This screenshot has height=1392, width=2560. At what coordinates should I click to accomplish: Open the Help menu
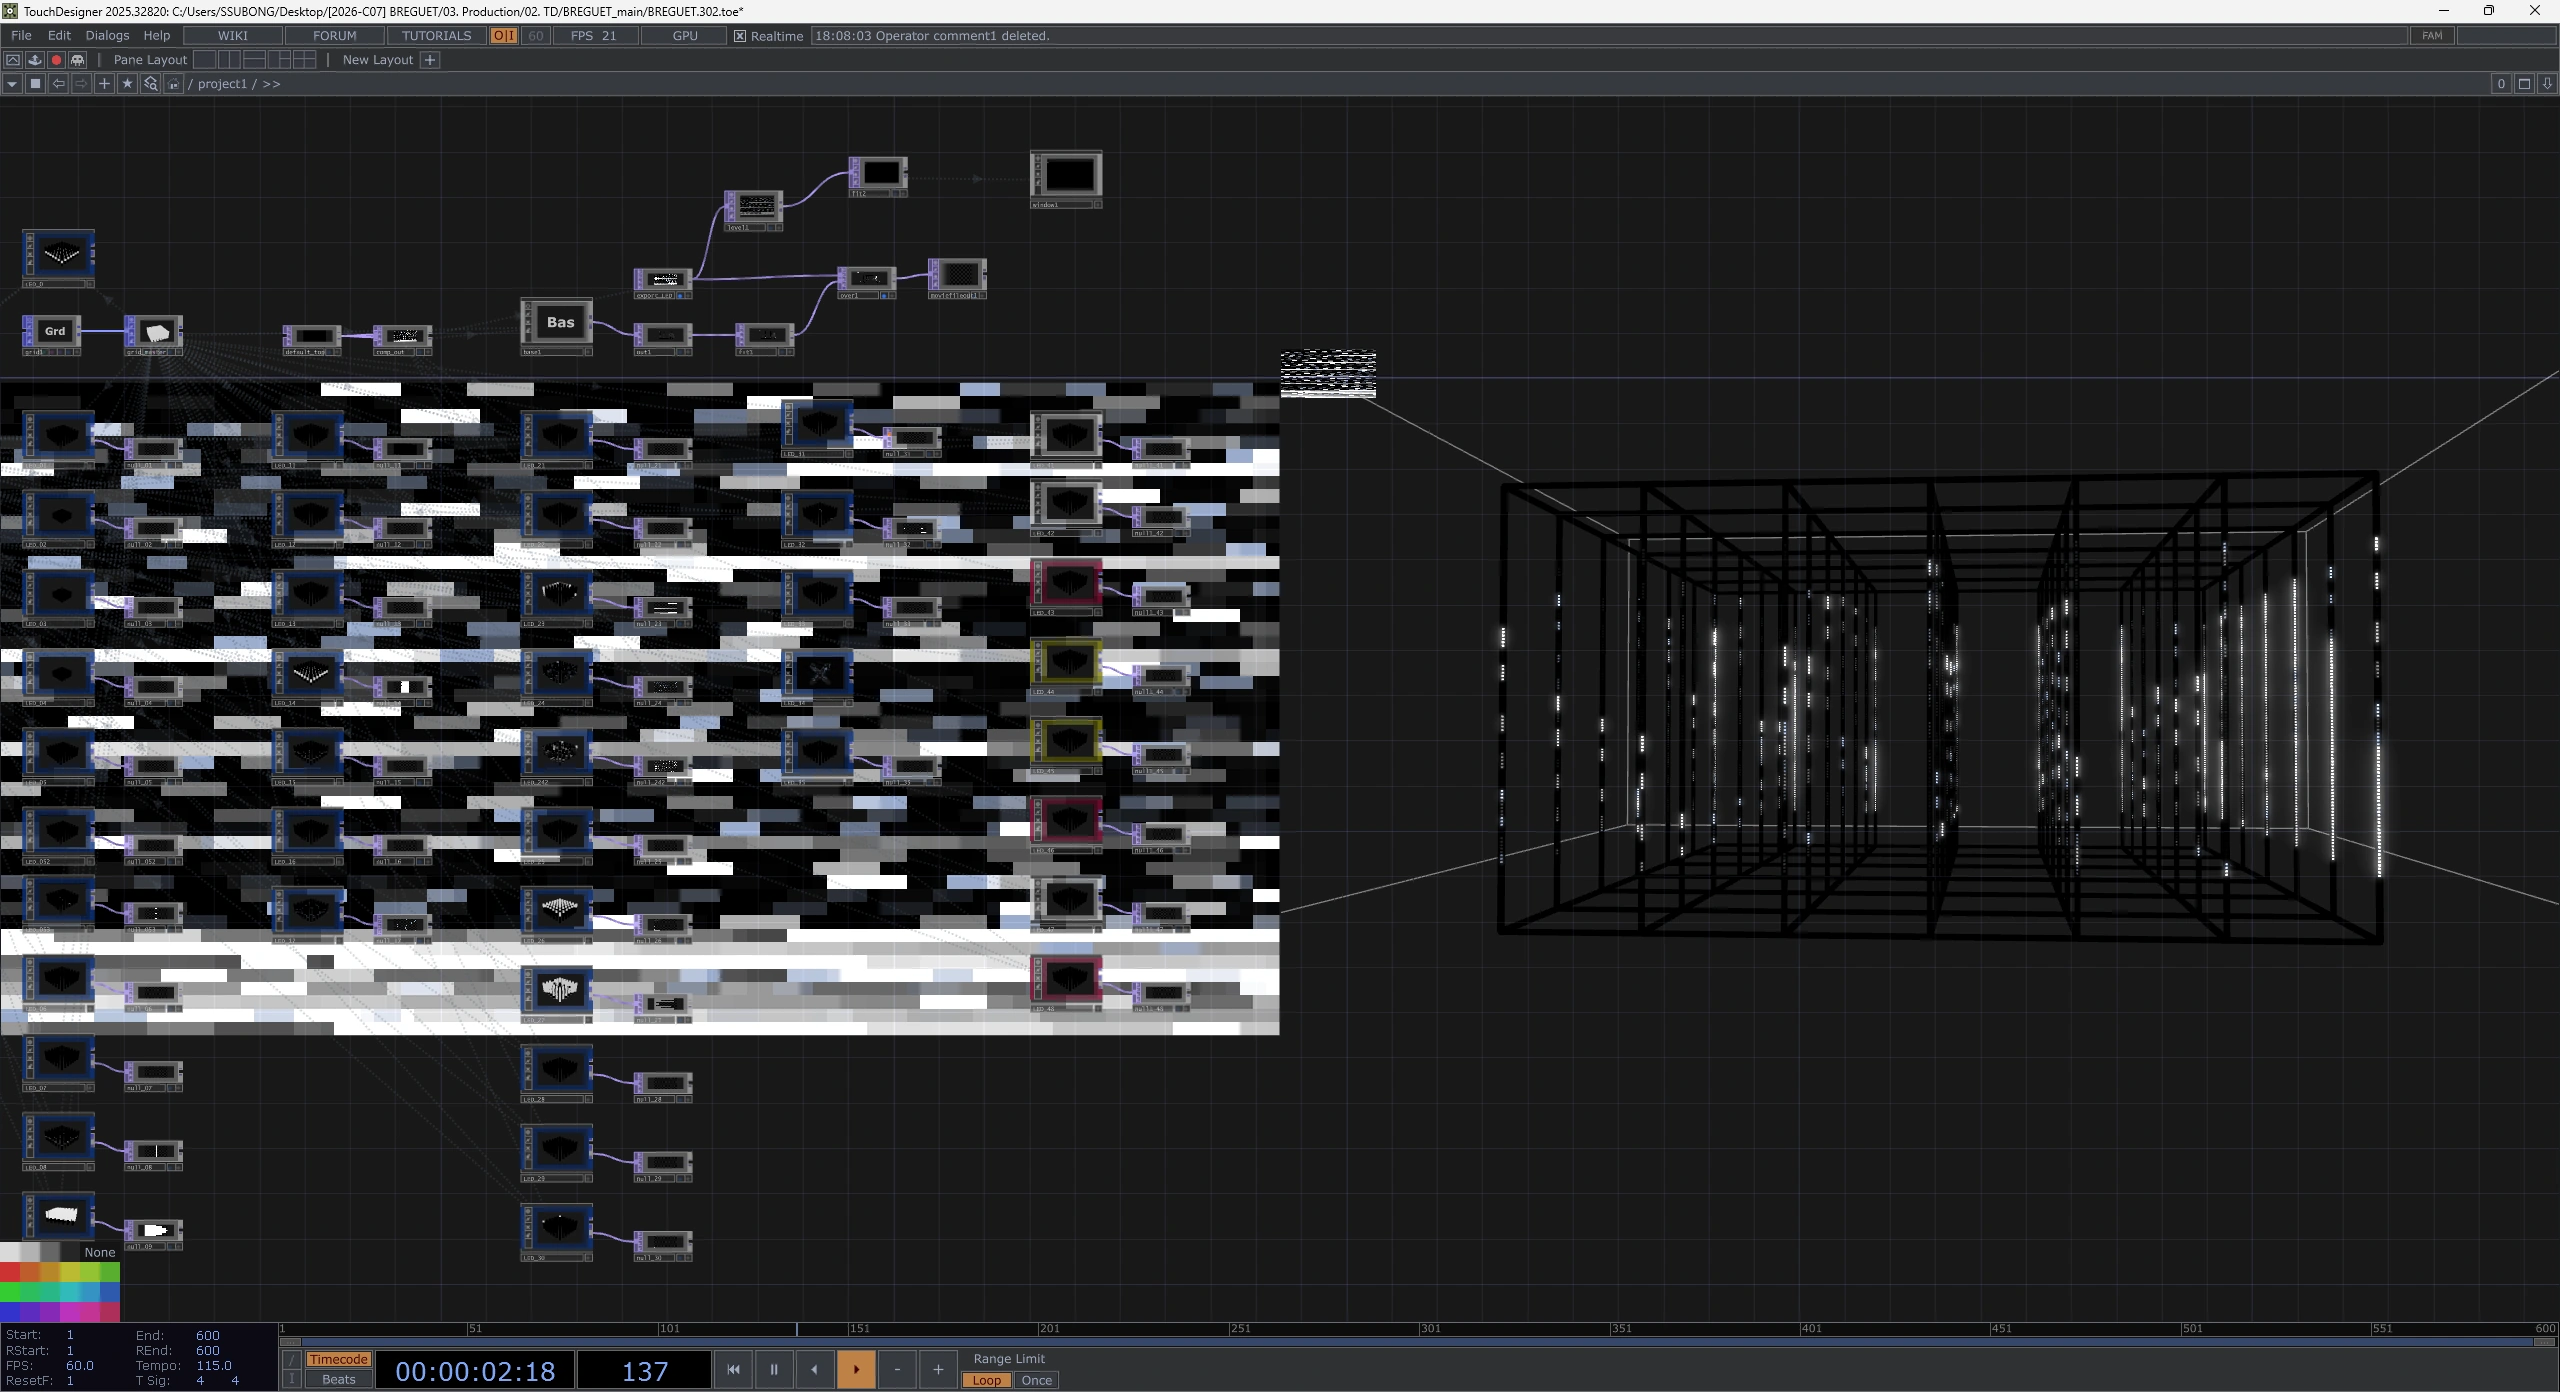click(x=157, y=35)
